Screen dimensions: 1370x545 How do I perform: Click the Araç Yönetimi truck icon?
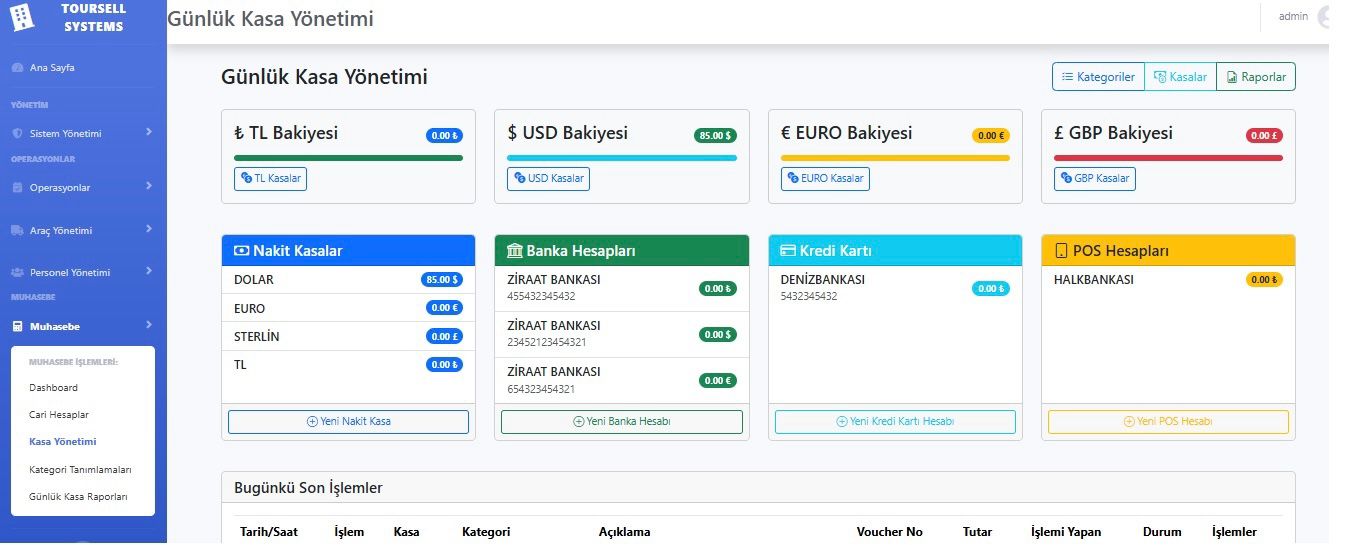[x=17, y=231]
